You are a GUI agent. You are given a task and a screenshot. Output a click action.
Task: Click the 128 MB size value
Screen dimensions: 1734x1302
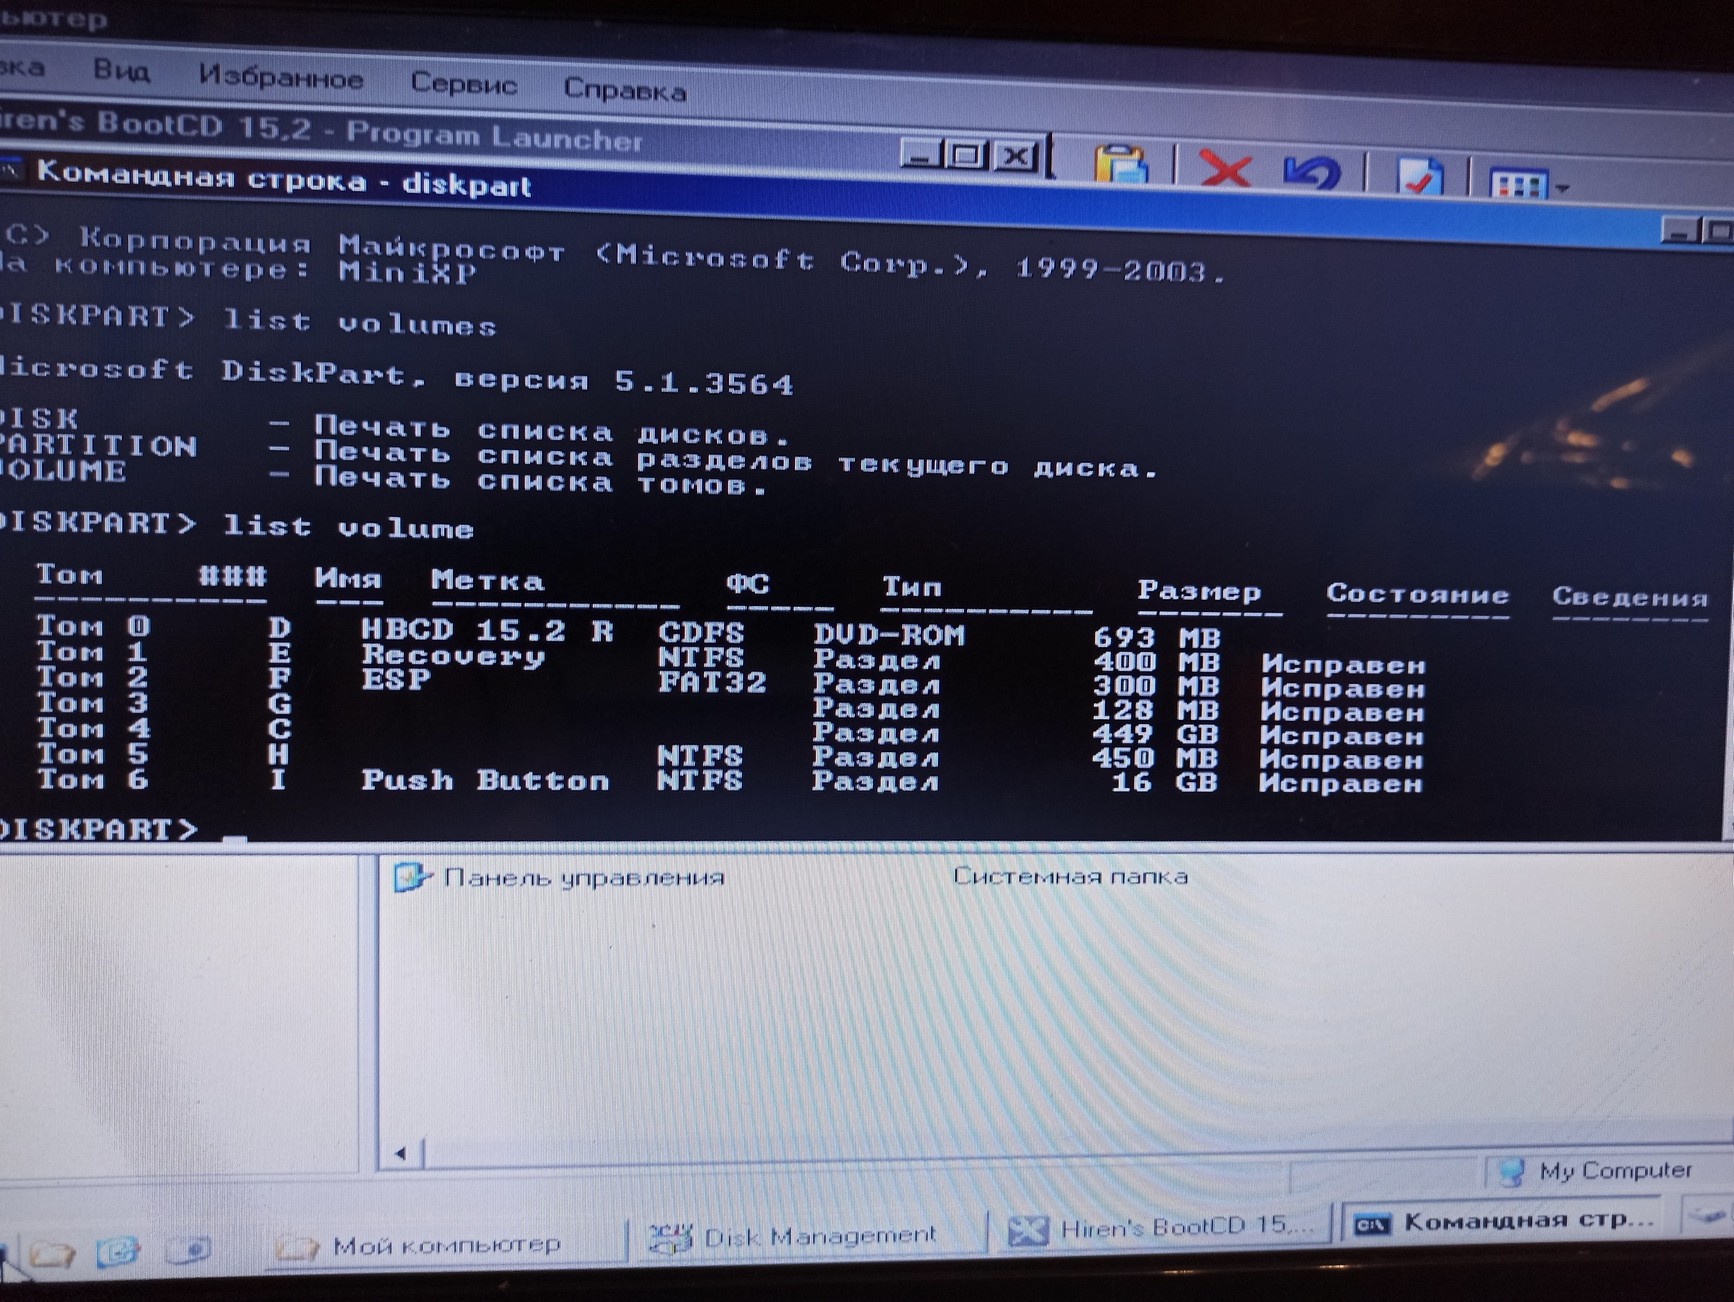[x=1155, y=710]
